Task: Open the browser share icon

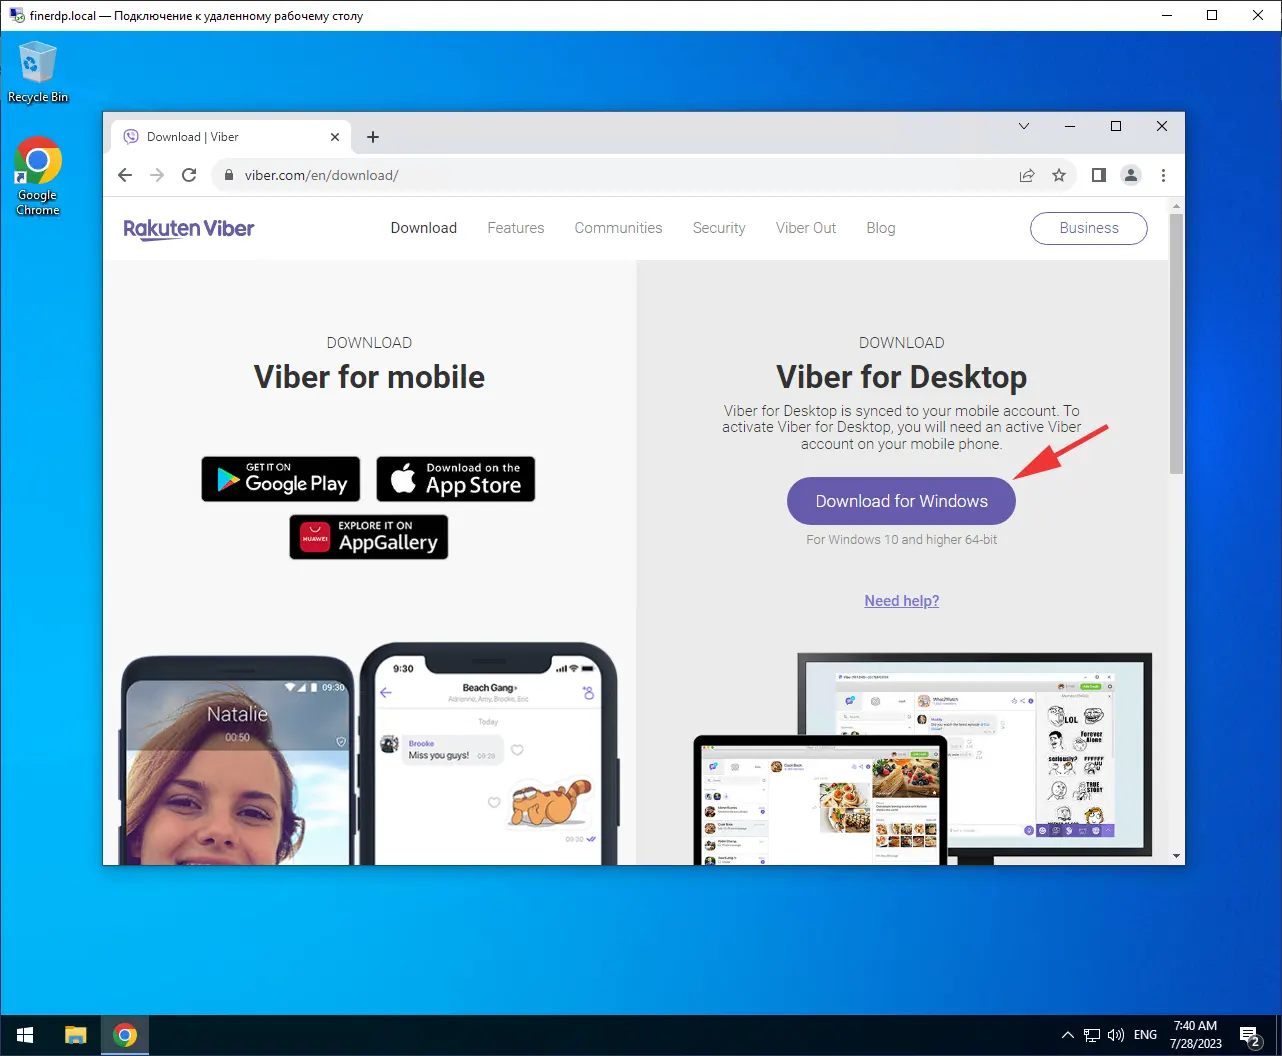Action: (1026, 174)
